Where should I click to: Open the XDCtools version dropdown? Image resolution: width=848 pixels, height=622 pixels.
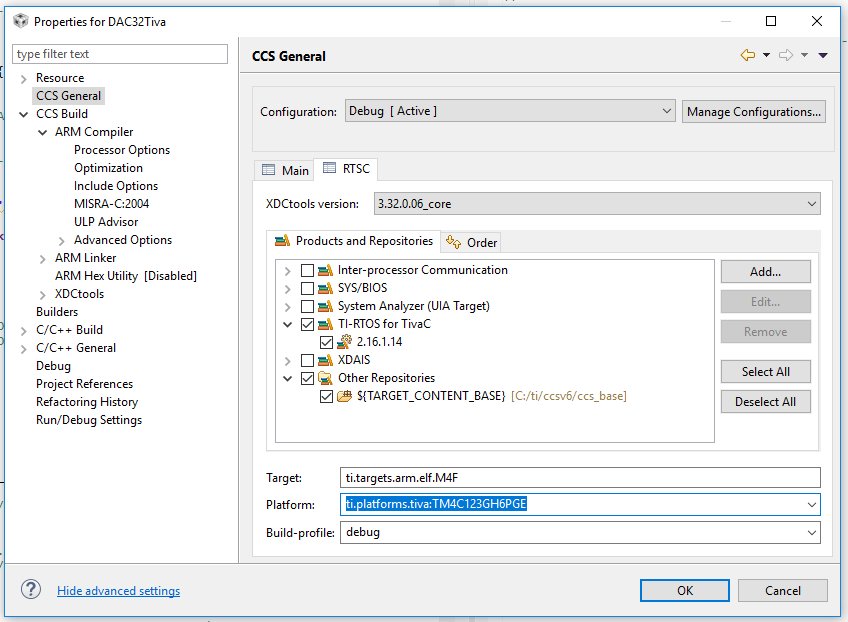pyautogui.click(x=597, y=204)
